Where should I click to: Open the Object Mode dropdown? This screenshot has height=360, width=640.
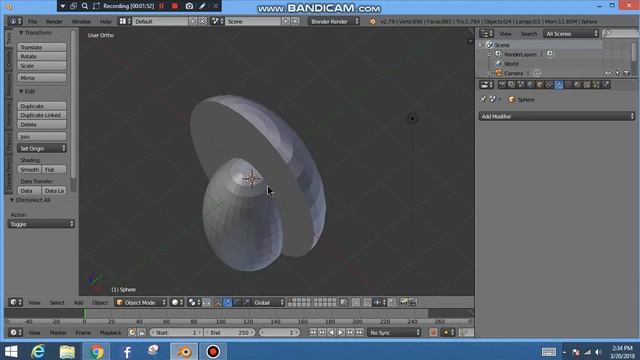(x=140, y=302)
